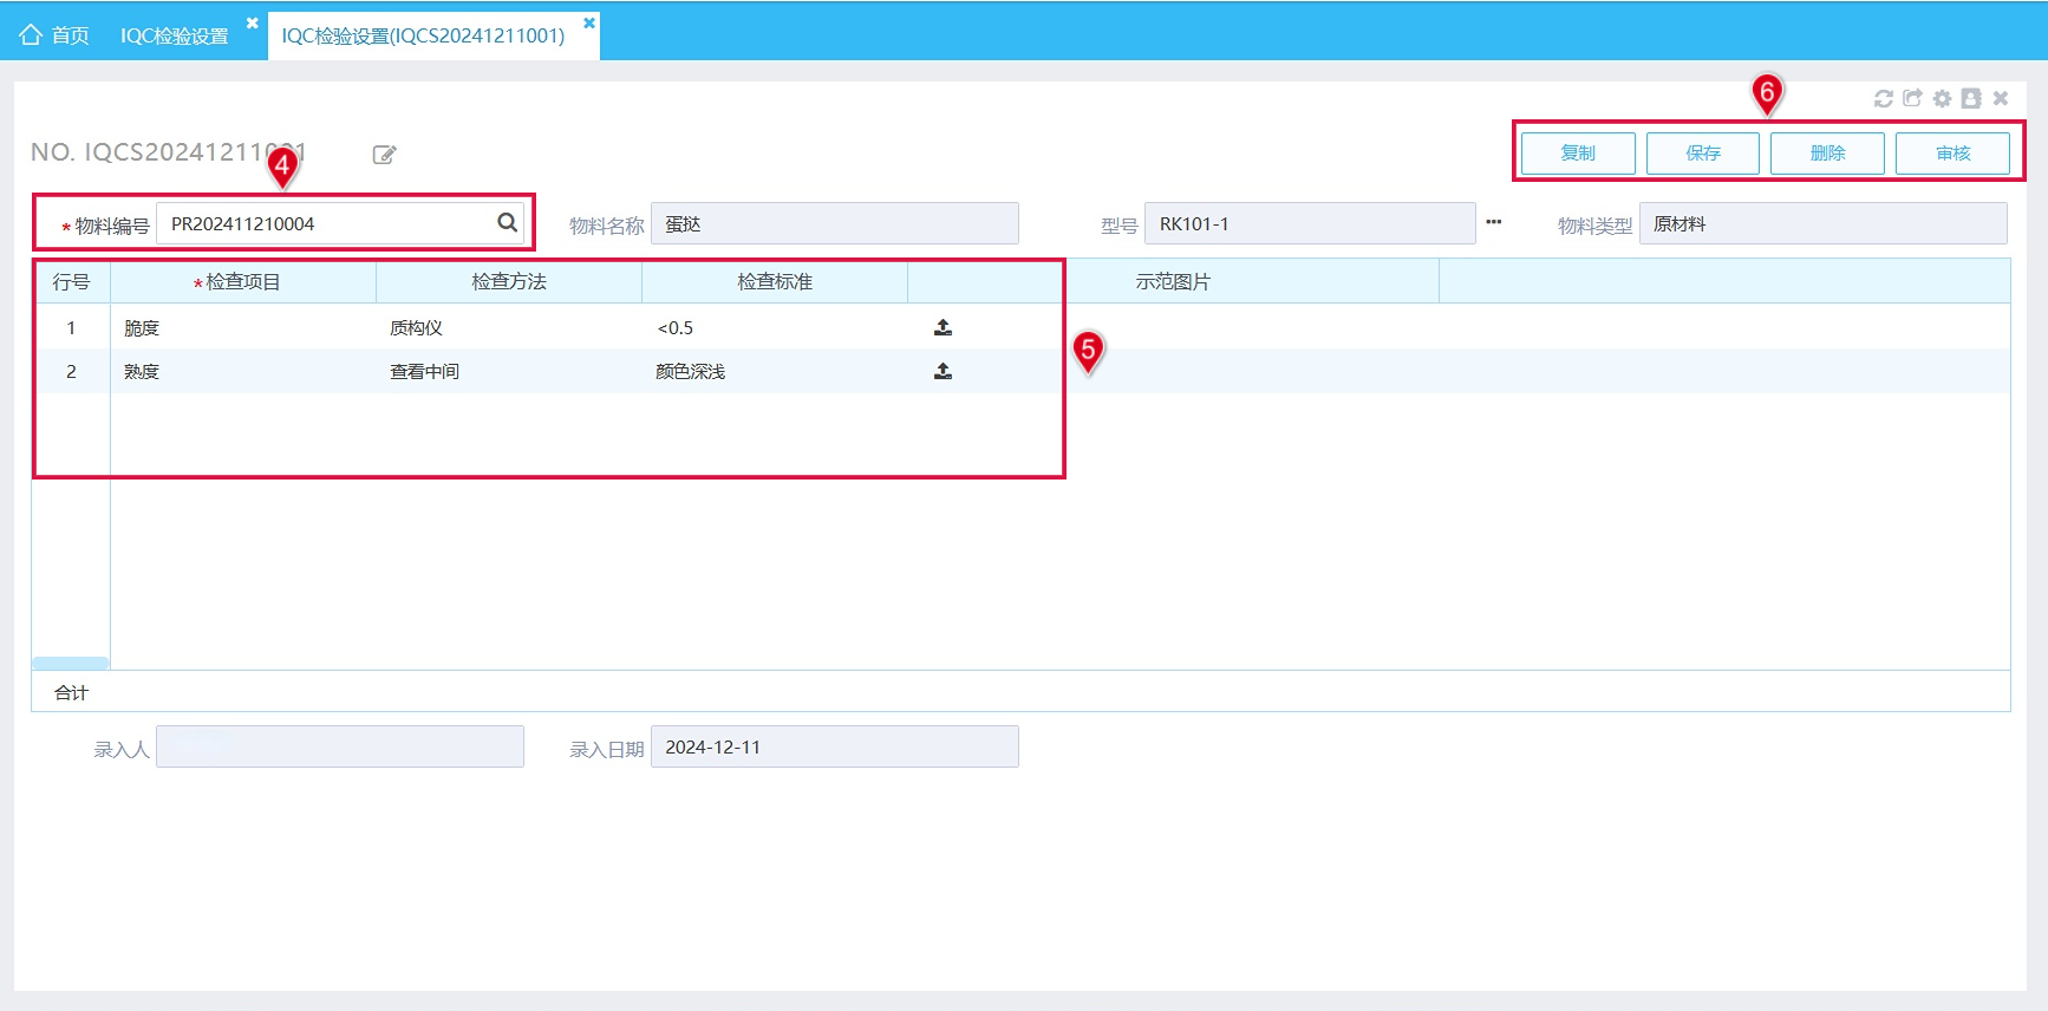Click the 删除 button
2048x1011 pixels.
pyautogui.click(x=1827, y=153)
